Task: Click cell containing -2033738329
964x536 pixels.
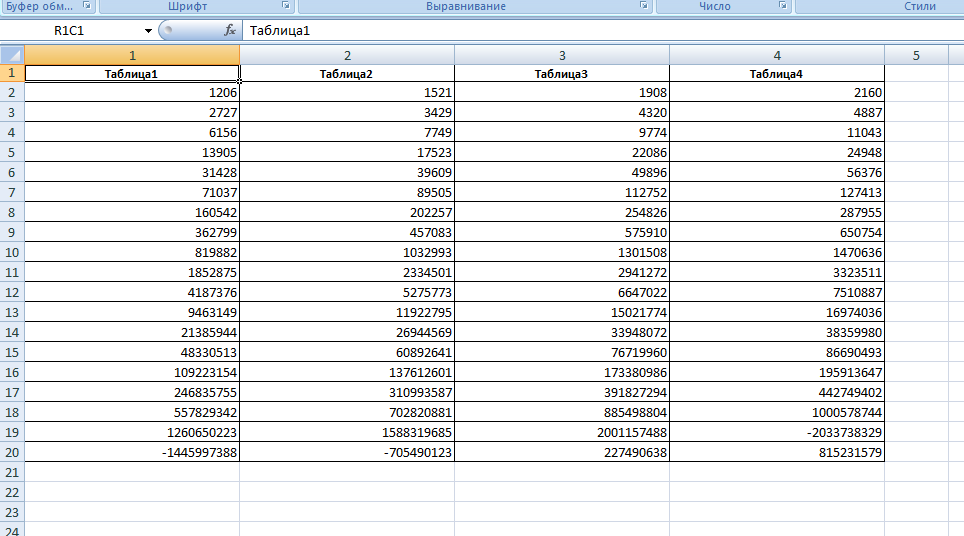Action: coord(776,432)
